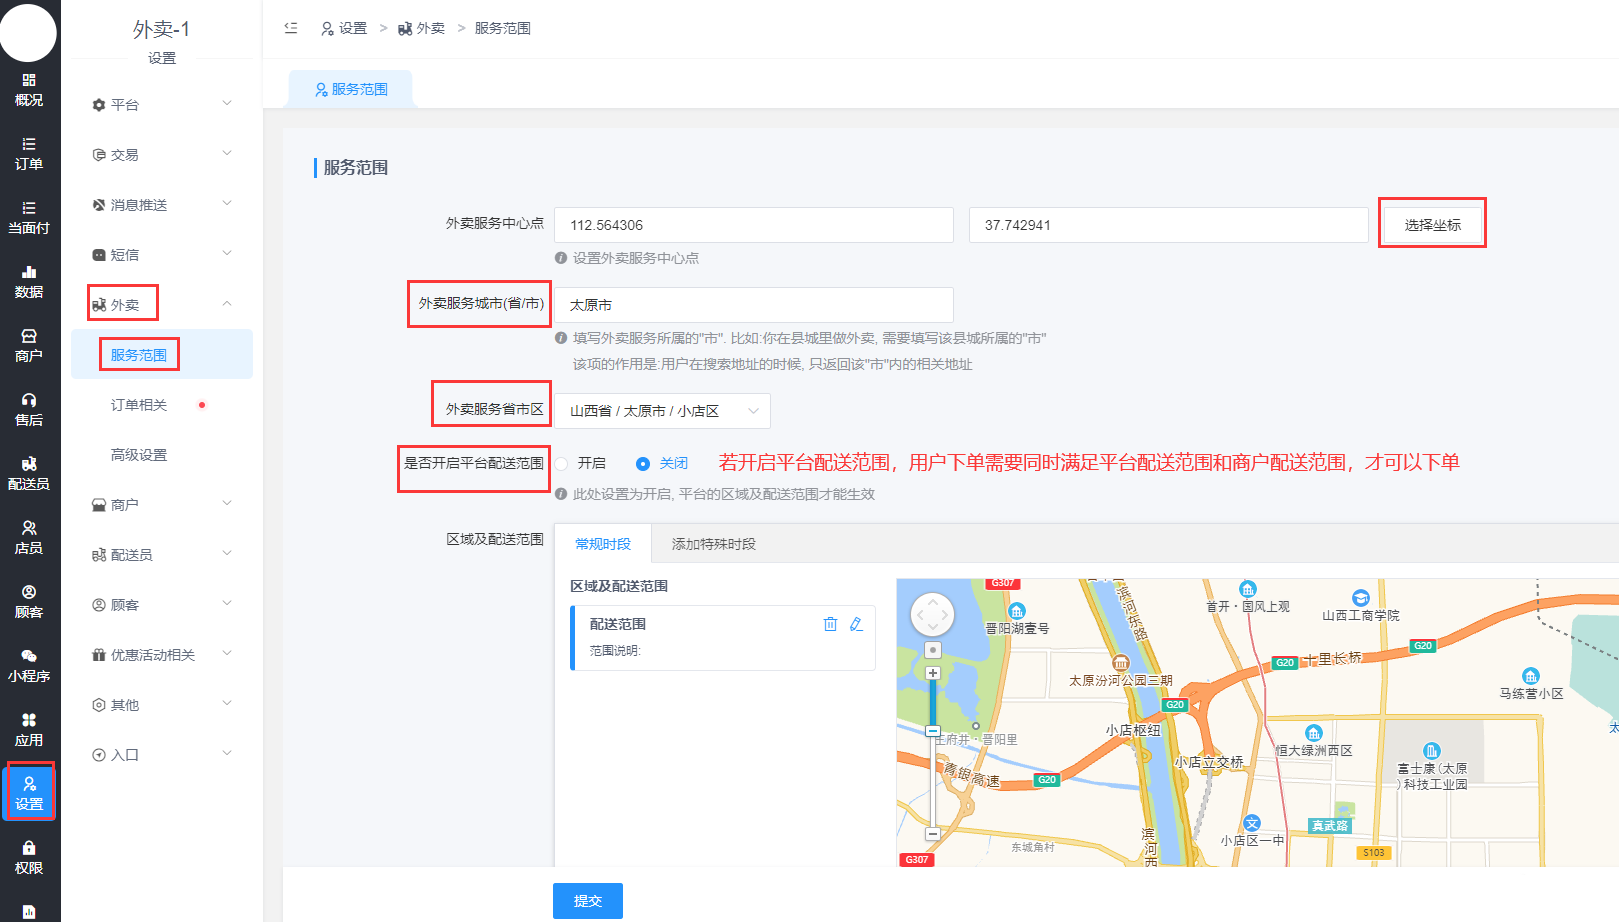Viewport: 1619px width, 922px height.
Task: Open the 售后 after-sales sidebar icon
Action: click(x=29, y=410)
